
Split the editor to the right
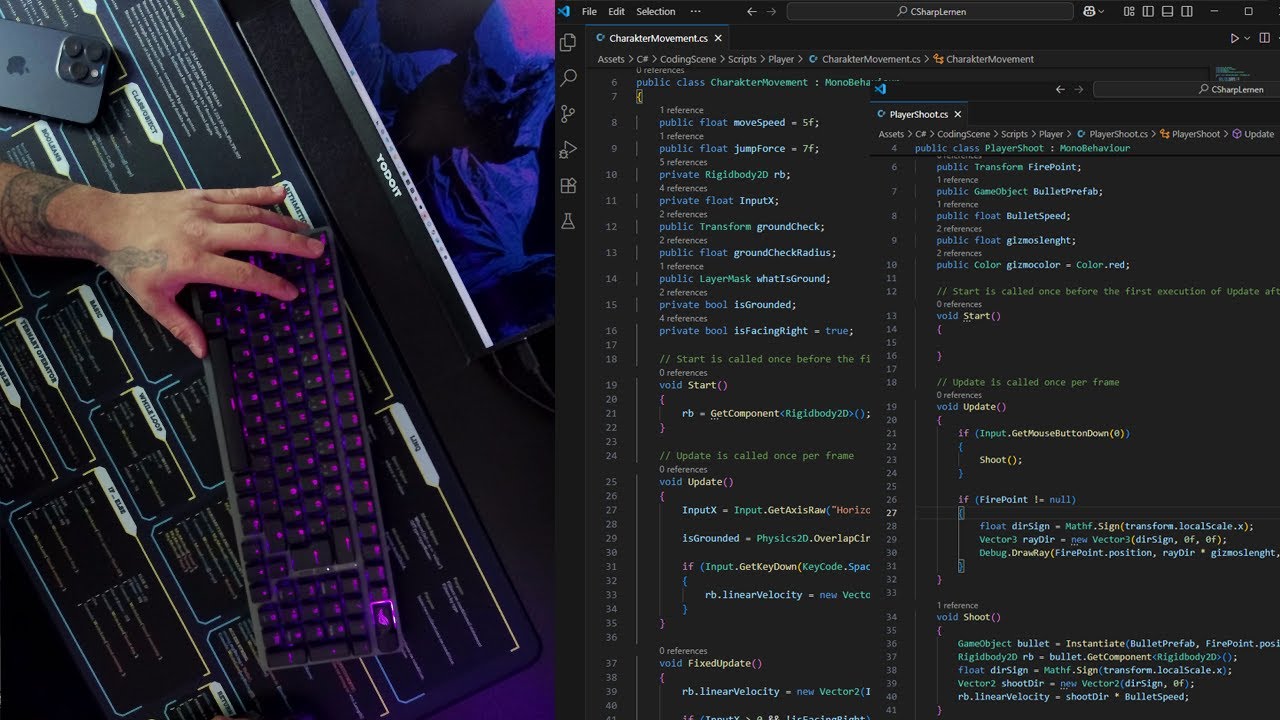point(1266,38)
